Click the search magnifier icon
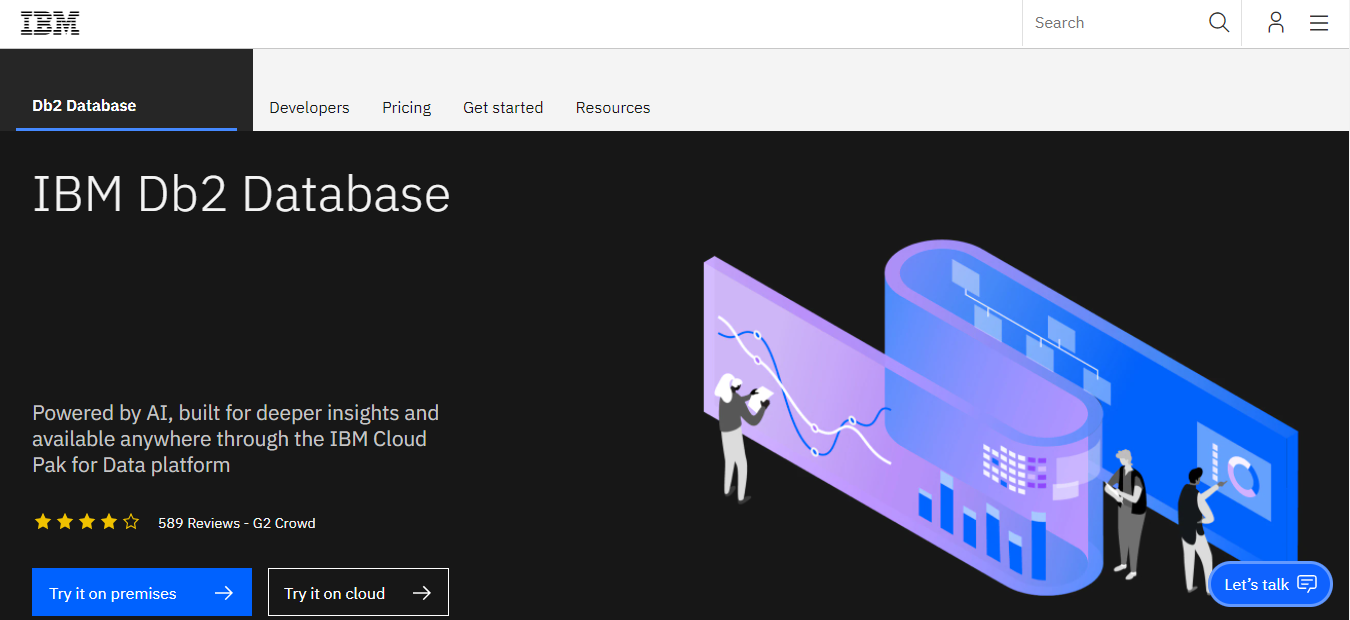This screenshot has width=1350, height=620. tap(1218, 23)
